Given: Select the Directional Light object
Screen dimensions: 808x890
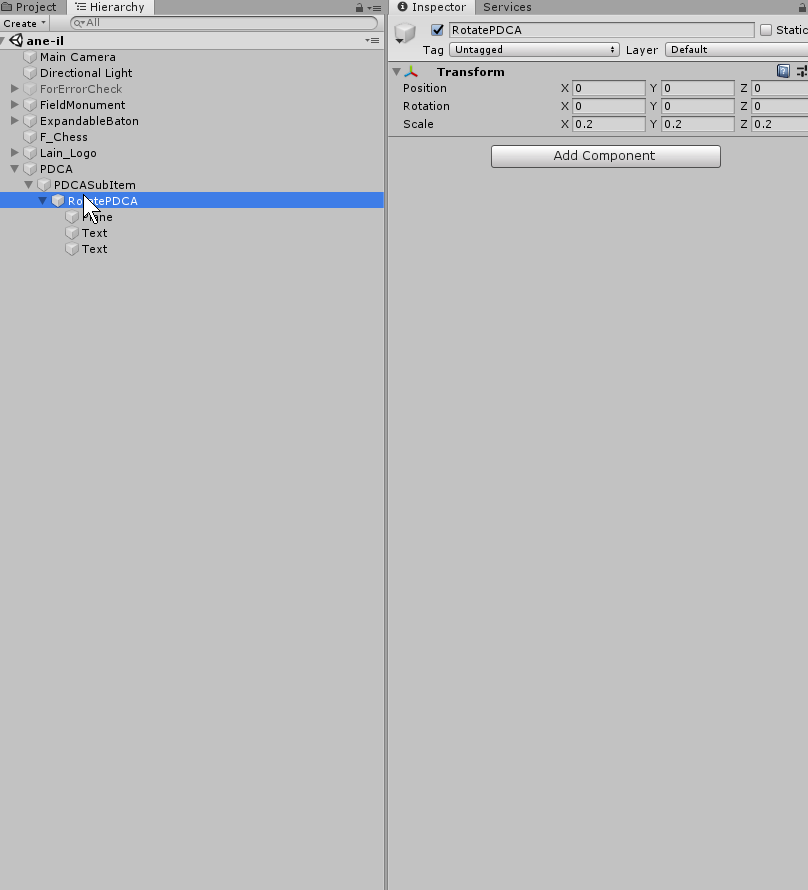Looking at the screenshot, I should (x=86, y=73).
